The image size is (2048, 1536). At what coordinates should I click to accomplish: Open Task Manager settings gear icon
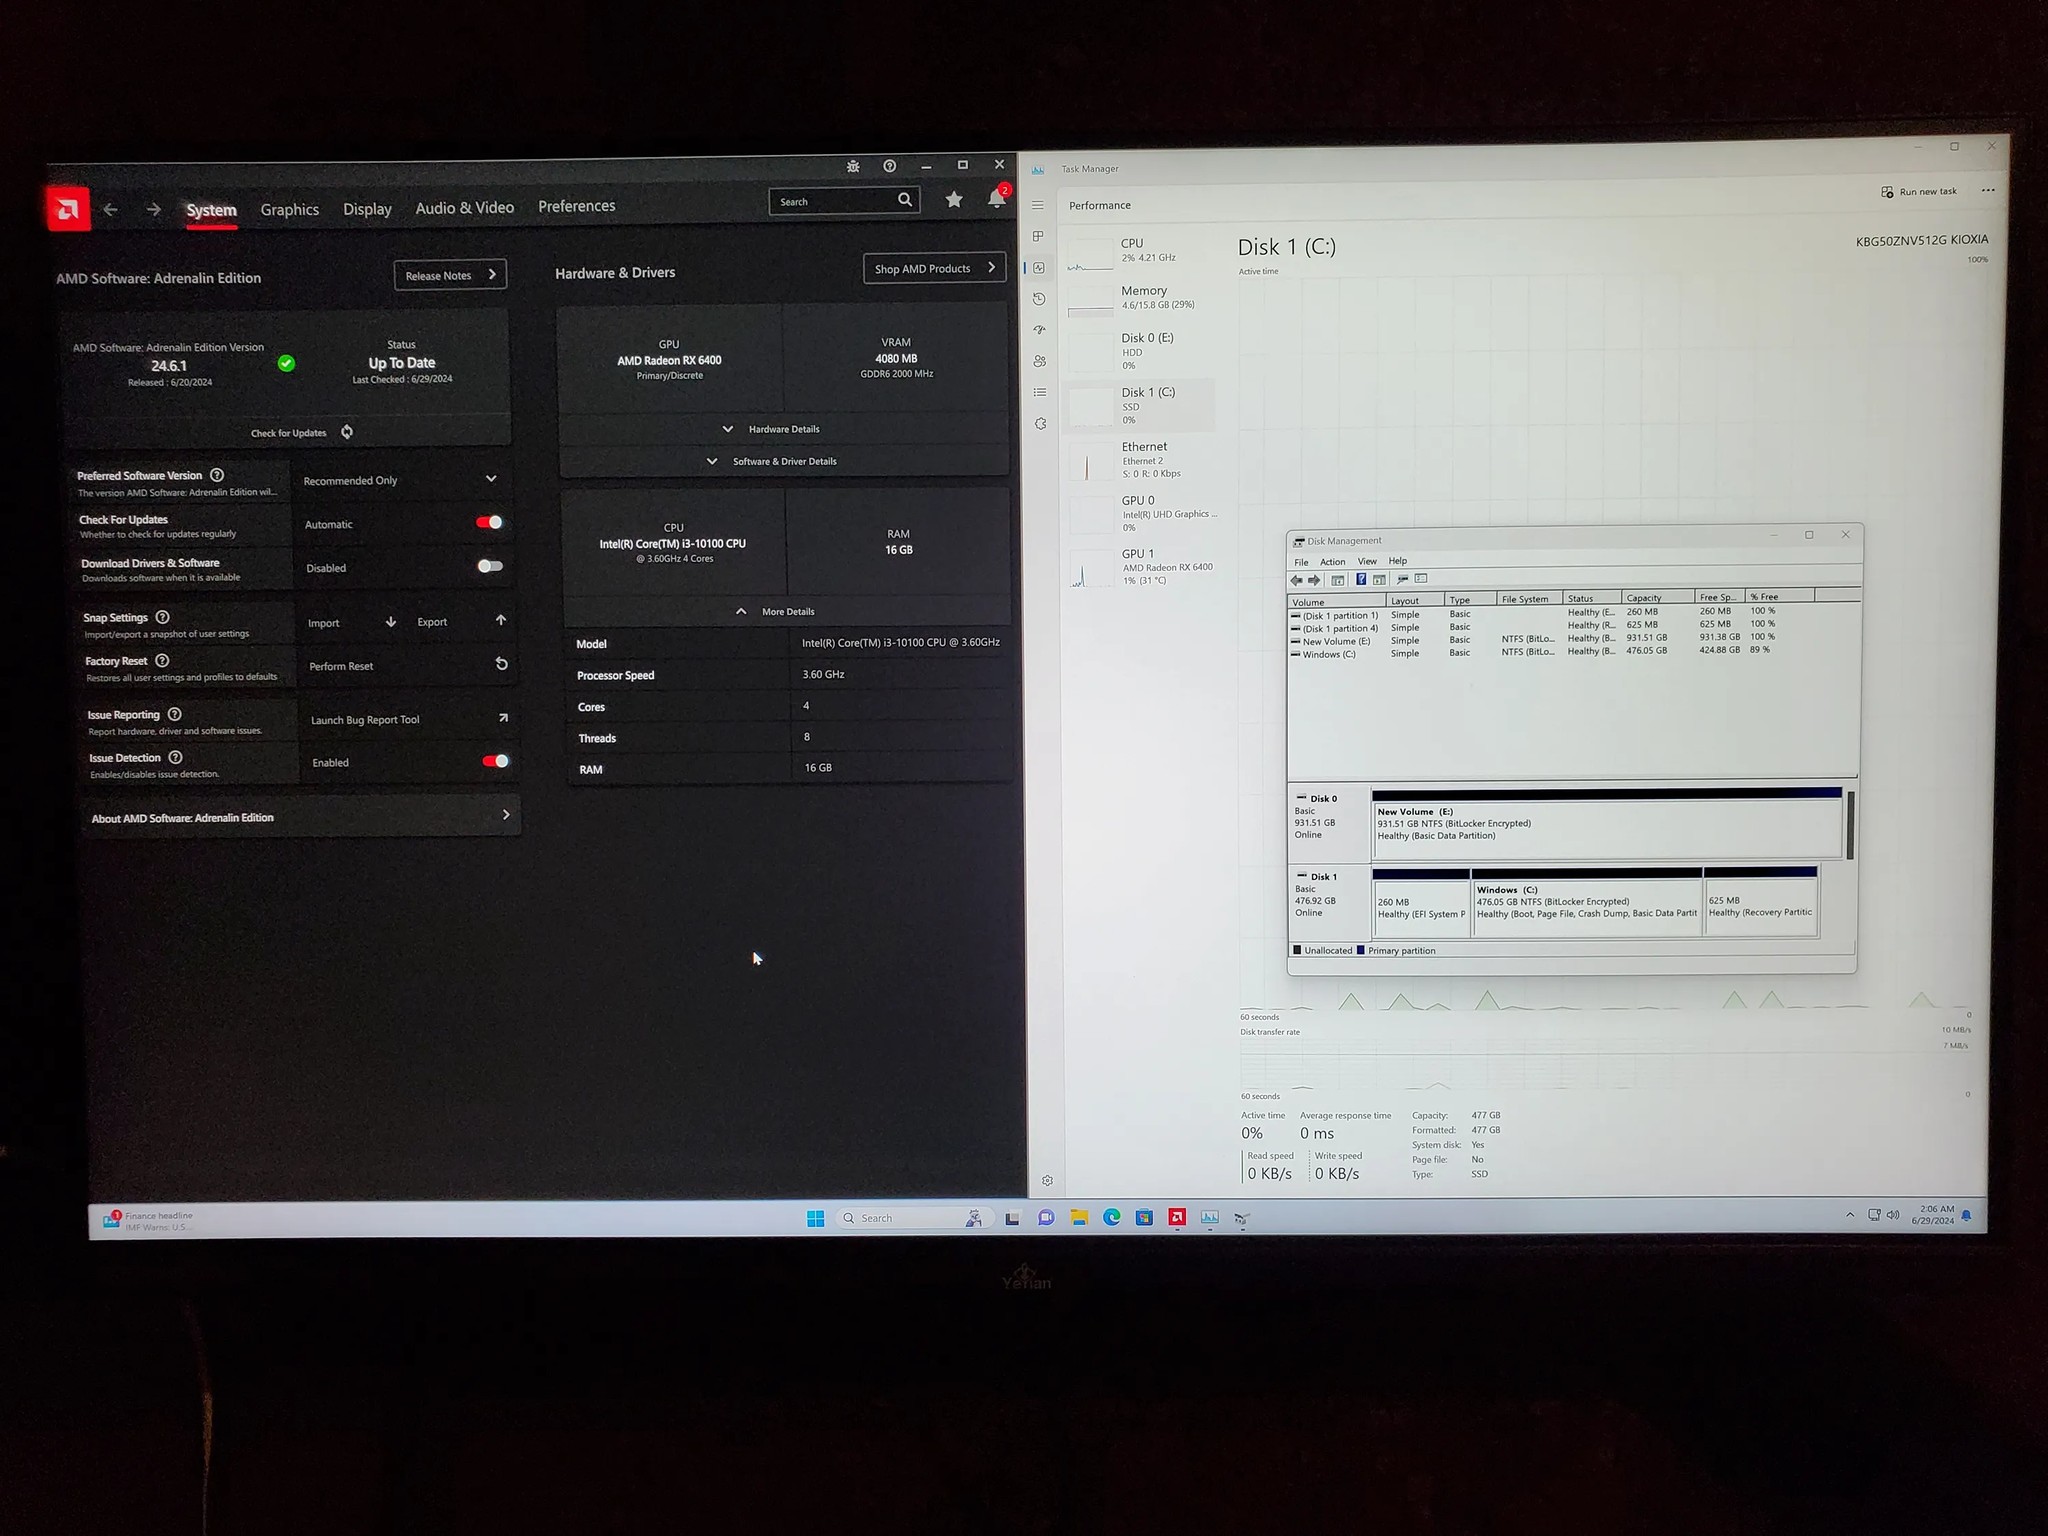tap(1047, 1181)
